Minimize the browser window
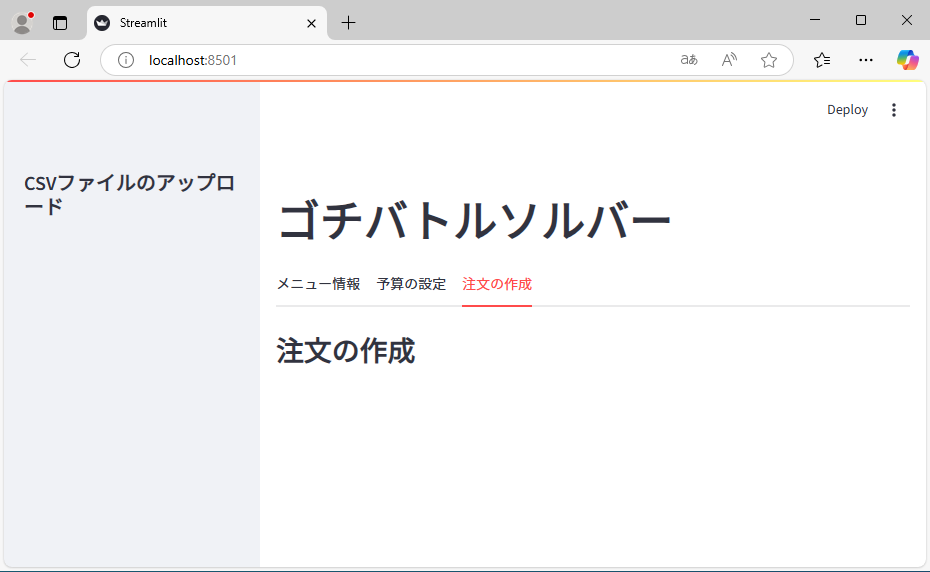The image size is (930, 572). pos(815,20)
